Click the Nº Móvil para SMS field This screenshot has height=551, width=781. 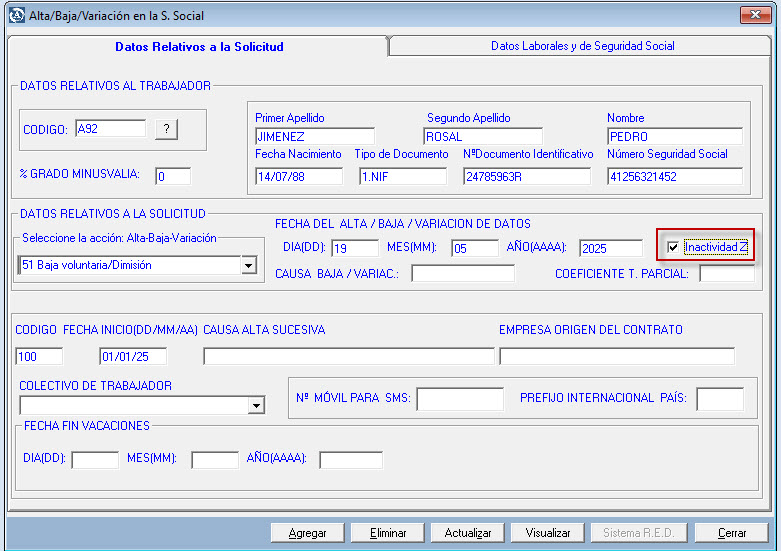pyautogui.click(x=460, y=399)
